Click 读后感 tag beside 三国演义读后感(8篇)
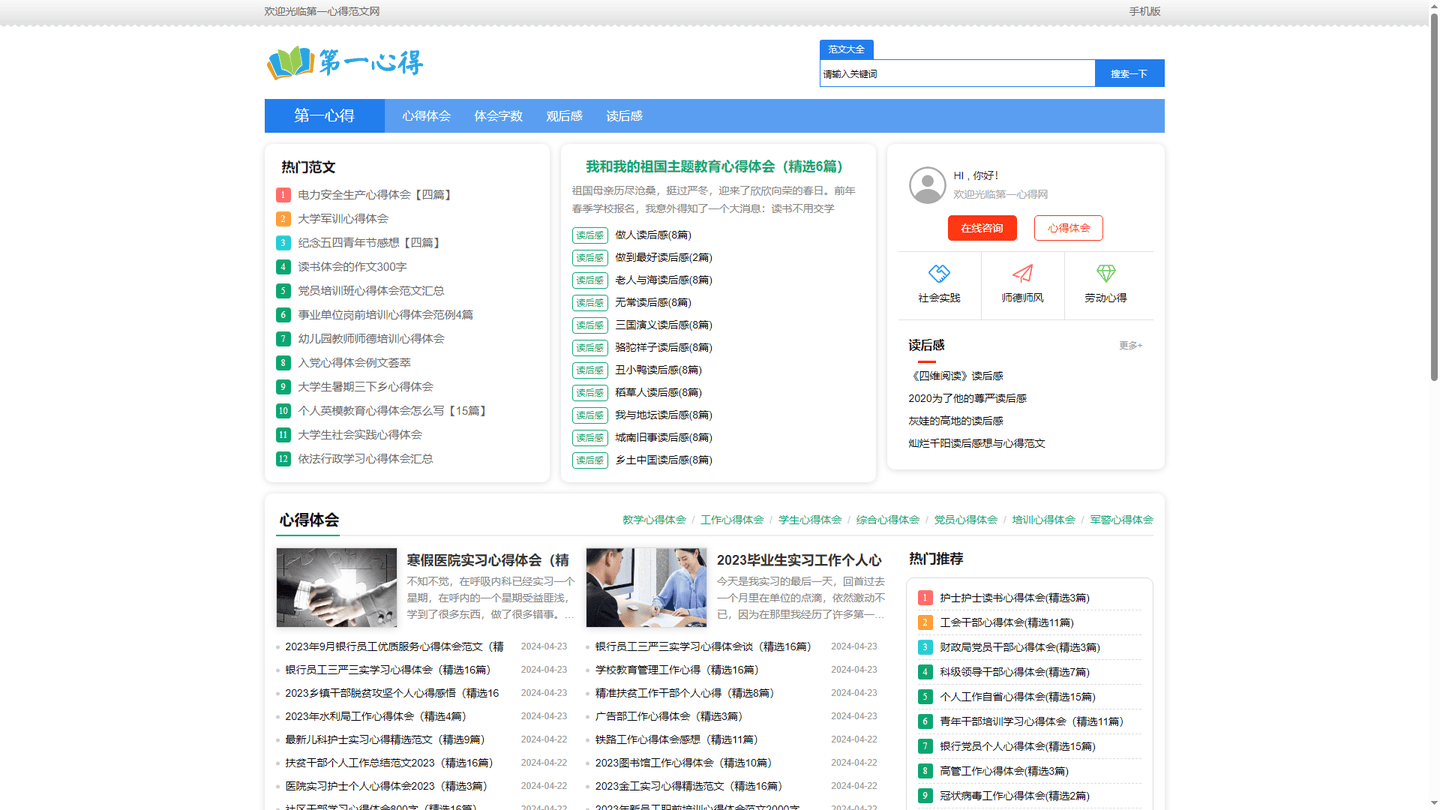This screenshot has height=810, width=1440. (590, 325)
